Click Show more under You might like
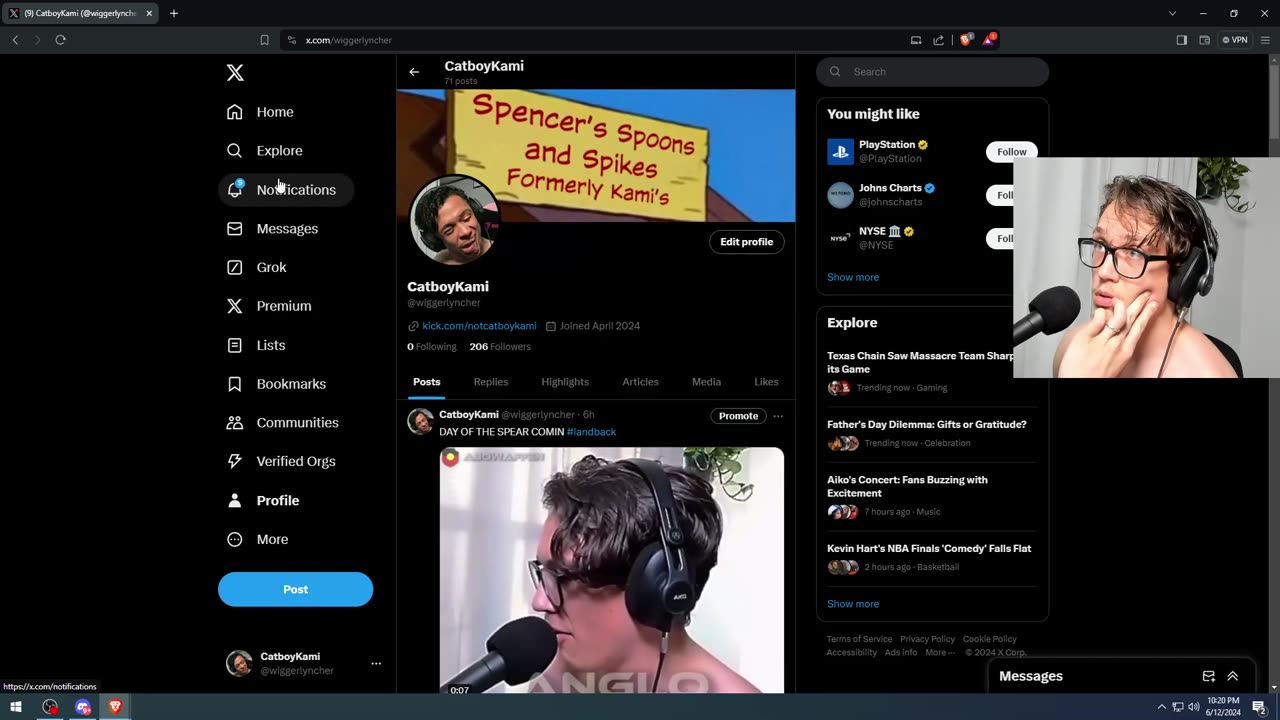1280x720 pixels. pos(853,277)
